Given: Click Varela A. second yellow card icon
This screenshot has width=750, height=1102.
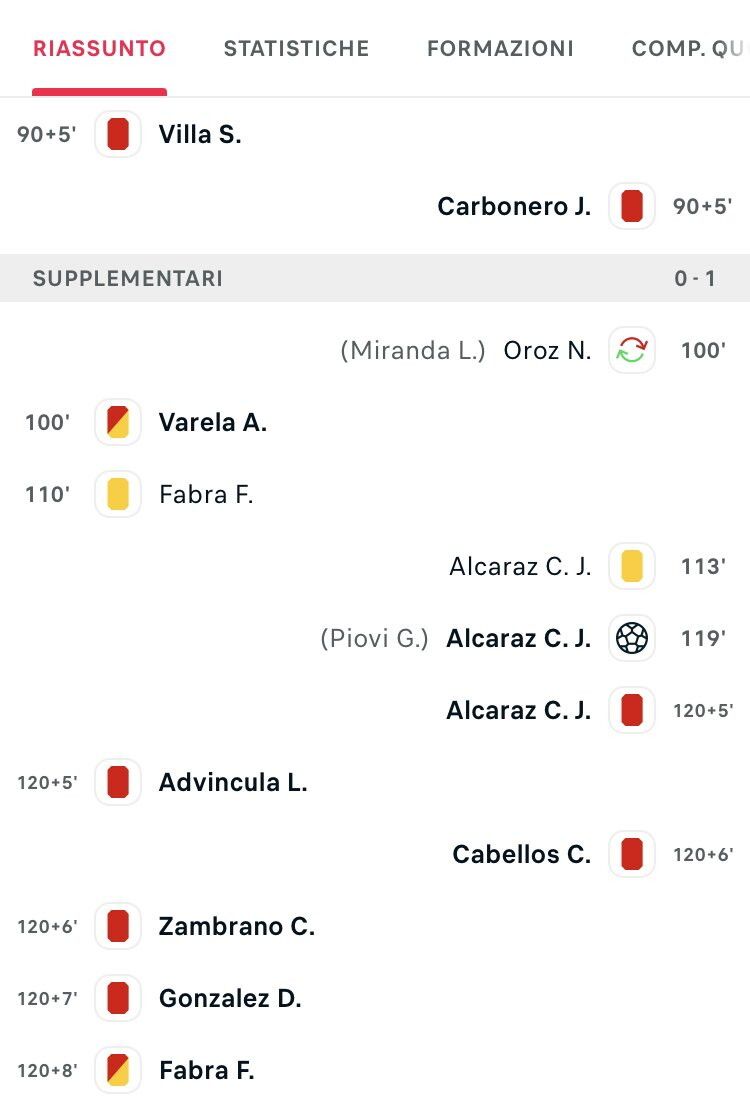Looking at the screenshot, I should click(118, 422).
